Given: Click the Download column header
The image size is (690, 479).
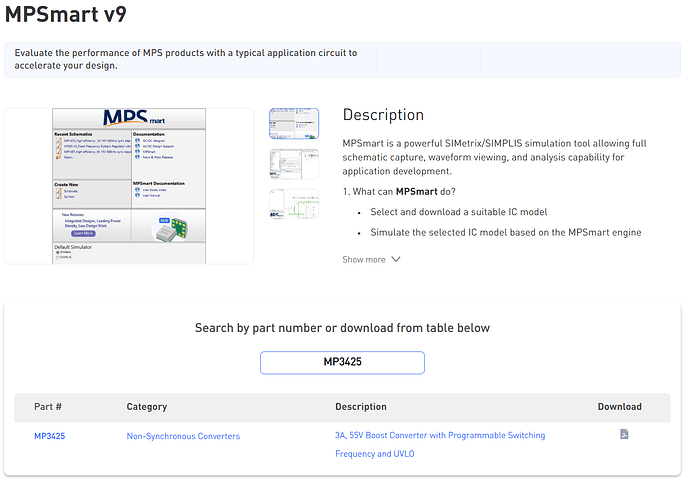Looking at the screenshot, I should (x=620, y=406).
